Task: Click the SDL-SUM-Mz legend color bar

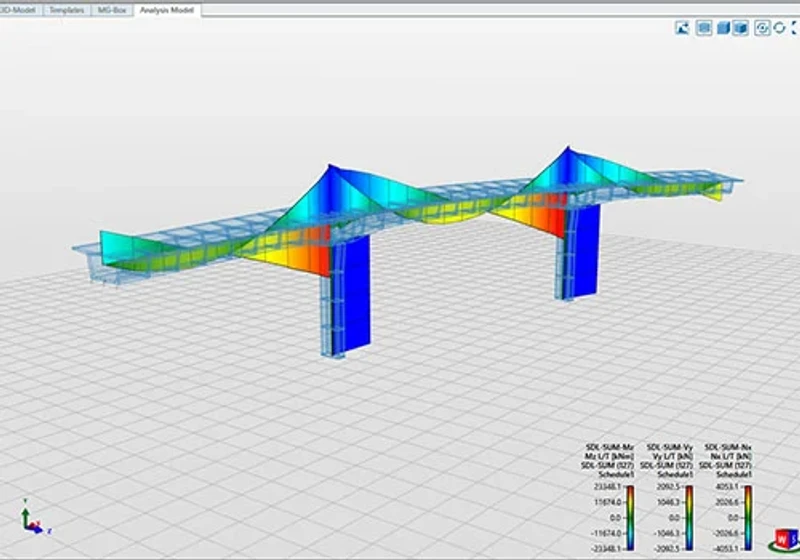Action: [630, 518]
